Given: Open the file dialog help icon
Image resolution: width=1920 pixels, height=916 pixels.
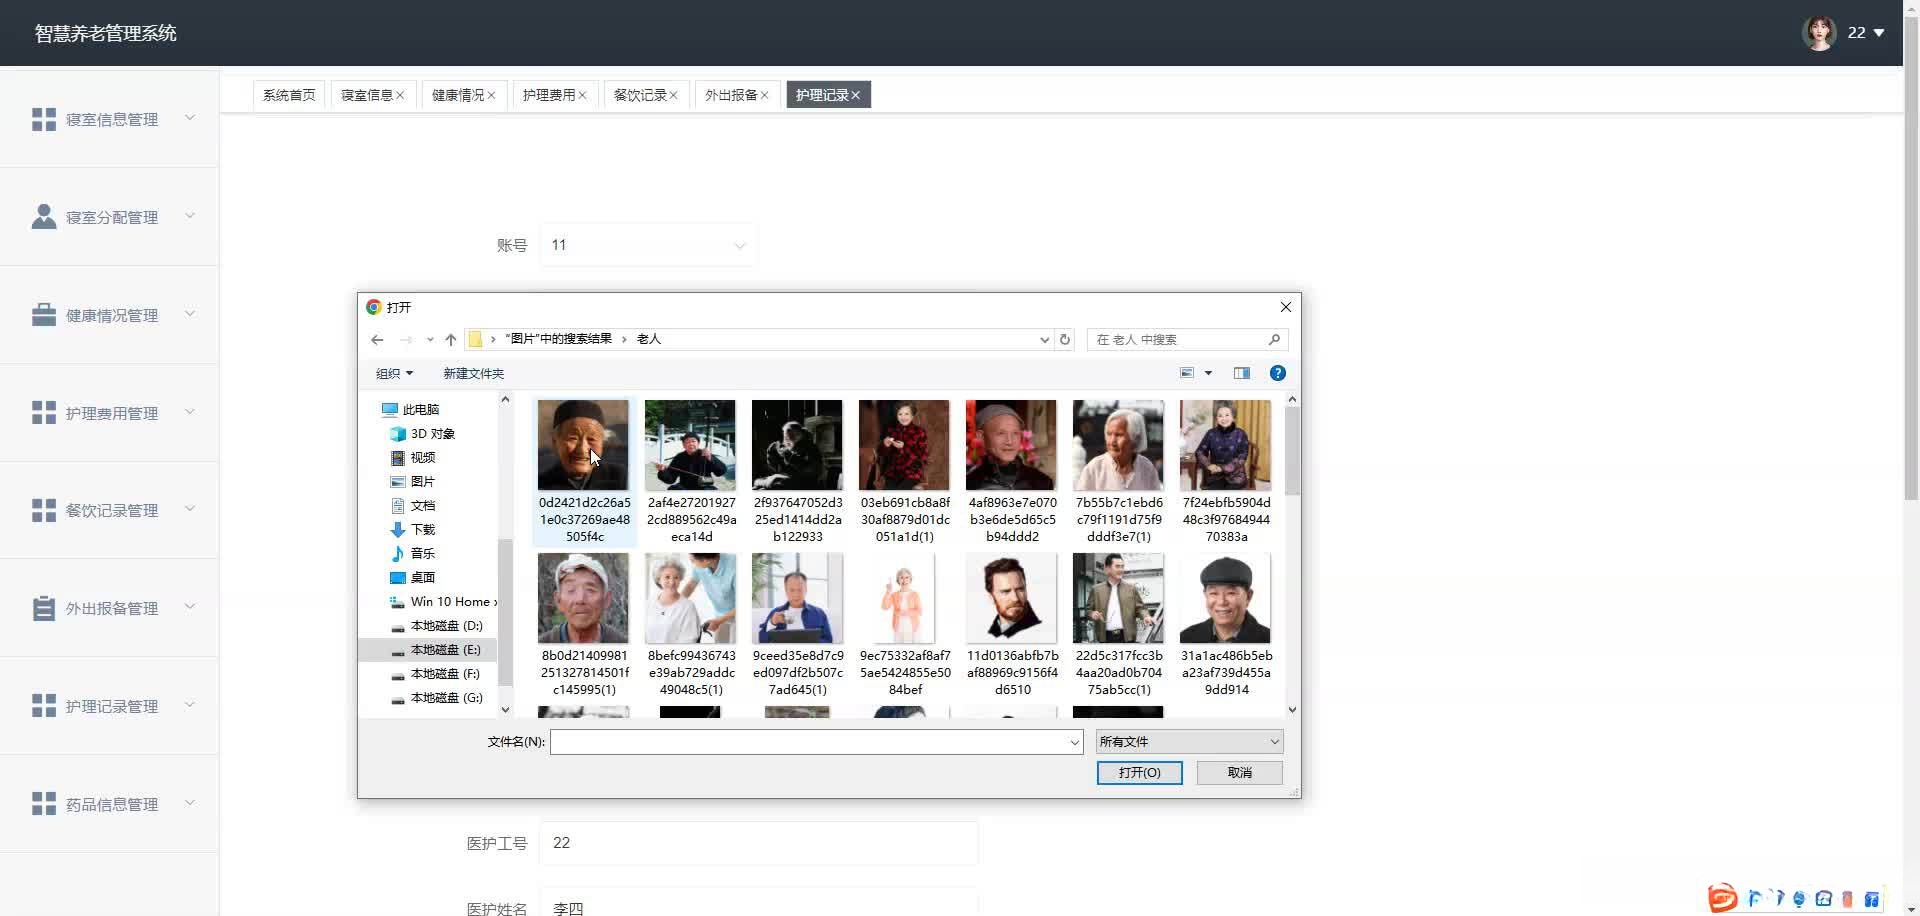Looking at the screenshot, I should click(x=1277, y=373).
